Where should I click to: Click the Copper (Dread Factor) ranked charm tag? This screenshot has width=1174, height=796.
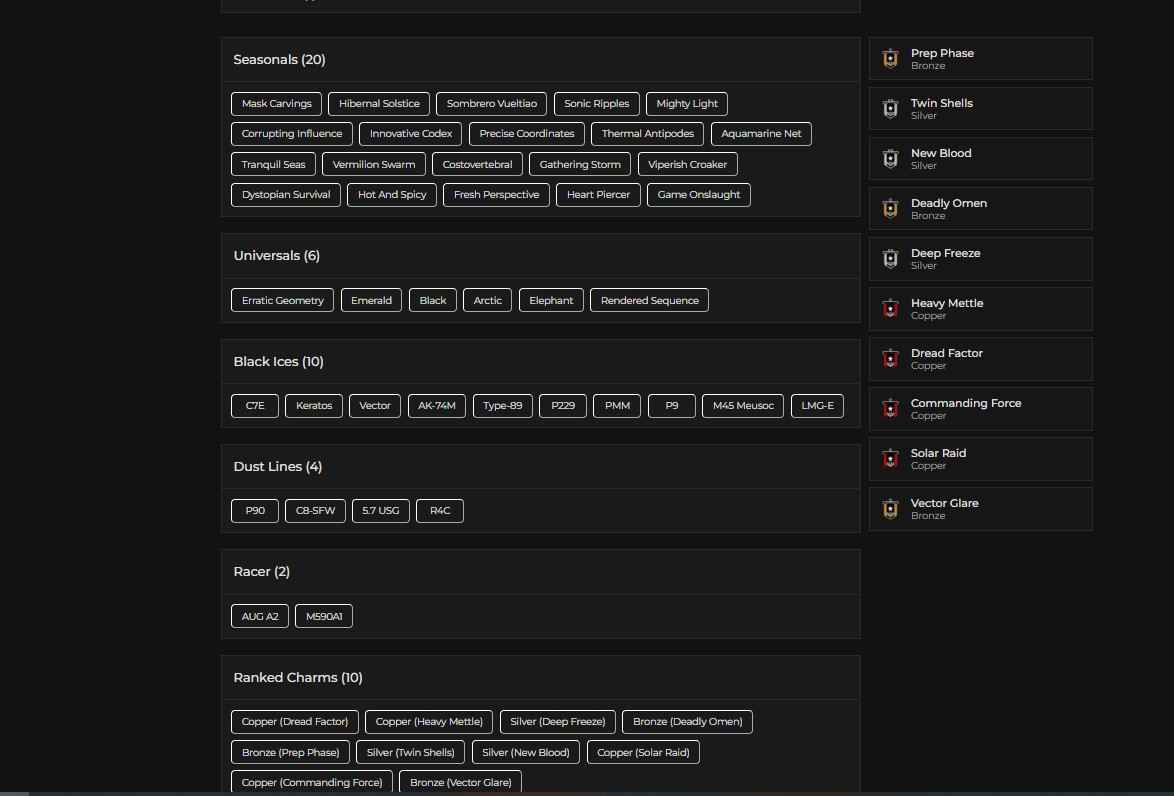tap(295, 722)
